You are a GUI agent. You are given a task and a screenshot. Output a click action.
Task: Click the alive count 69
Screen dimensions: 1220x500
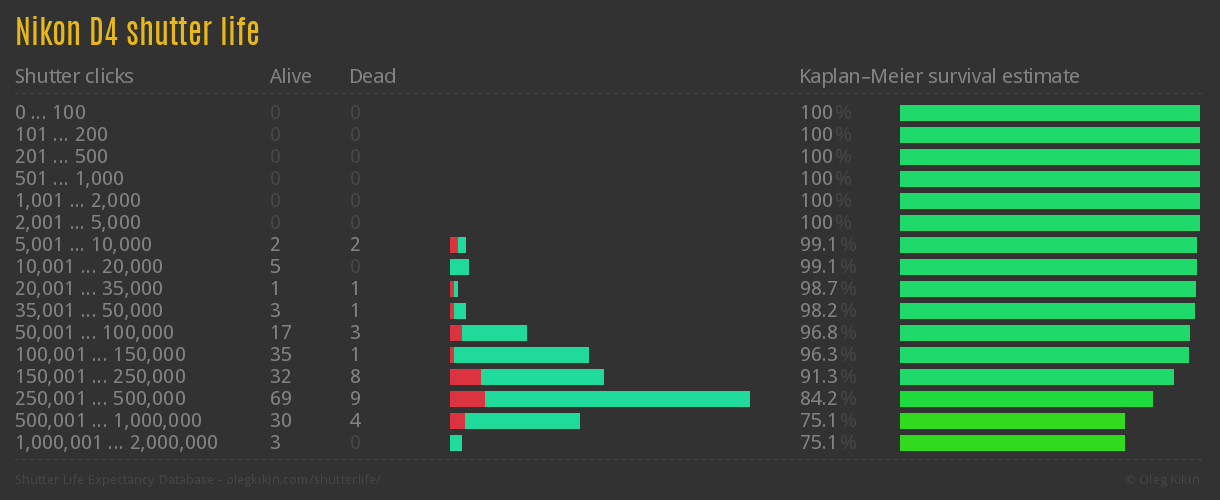[x=282, y=399]
